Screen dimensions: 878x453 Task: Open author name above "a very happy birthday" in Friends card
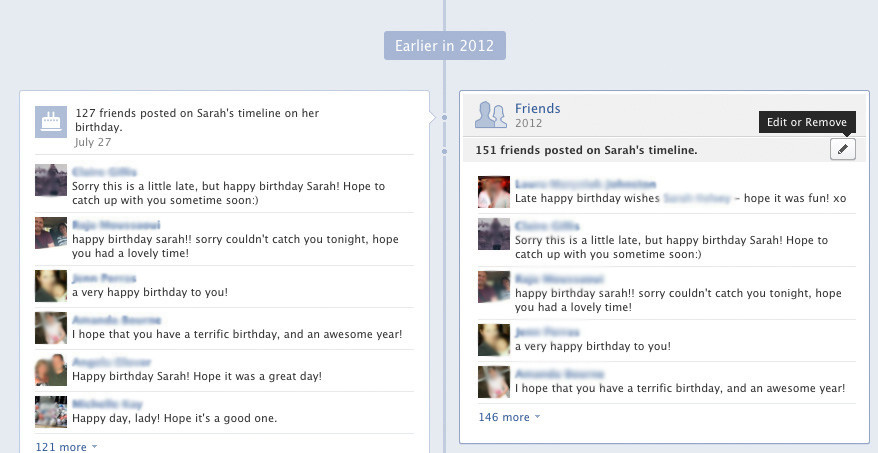547,332
